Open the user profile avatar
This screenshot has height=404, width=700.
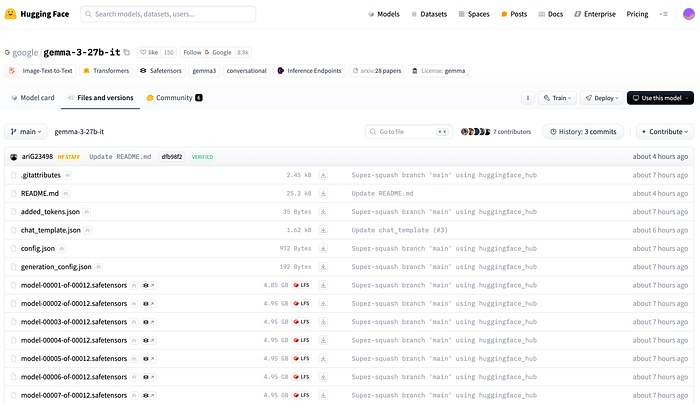point(689,14)
